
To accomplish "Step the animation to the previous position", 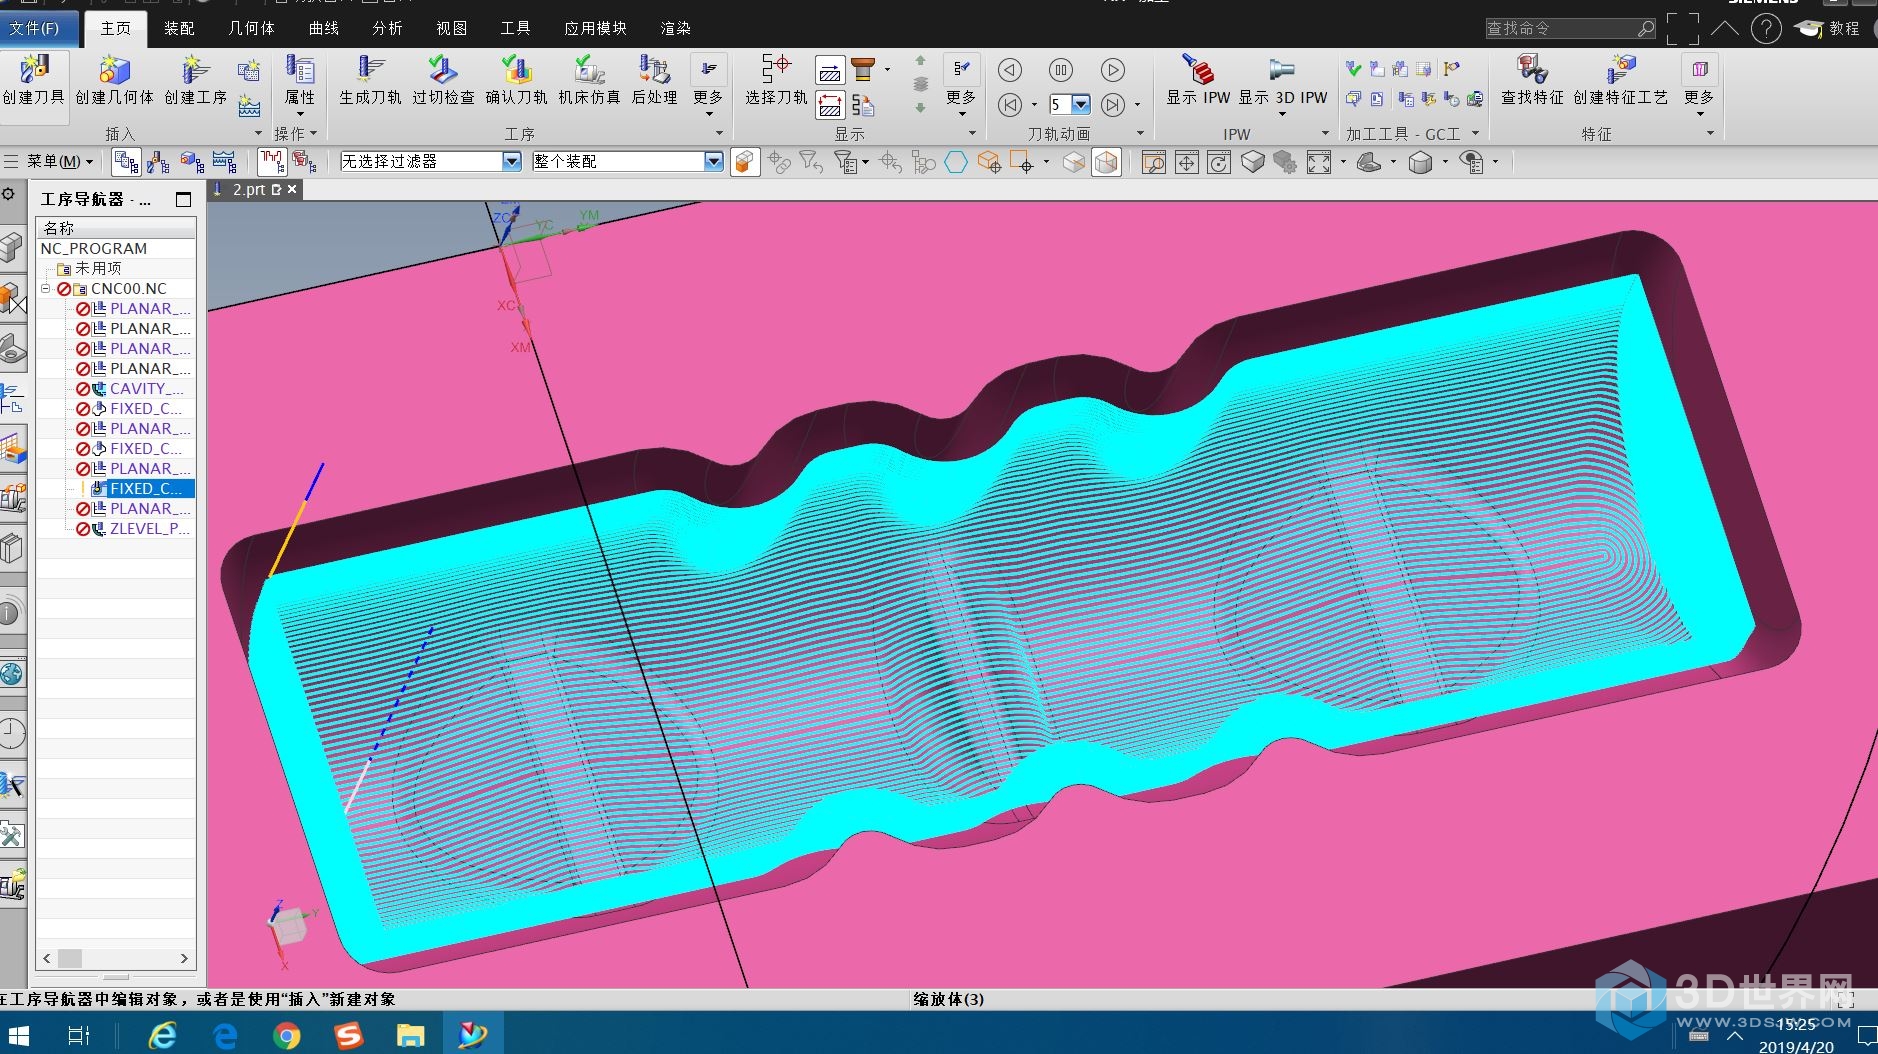I will [1010, 104].
